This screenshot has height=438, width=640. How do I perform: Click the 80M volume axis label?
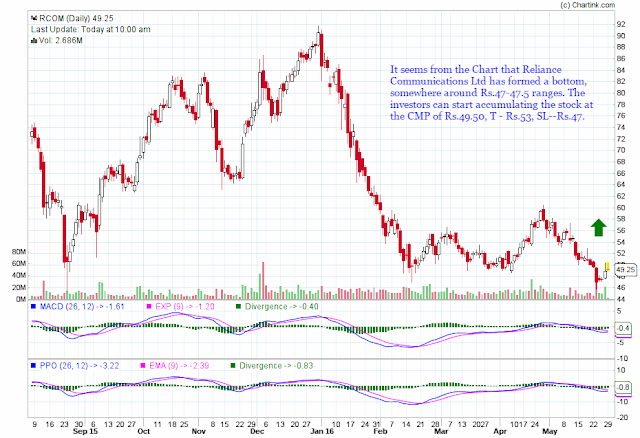(x=19, y=252)
